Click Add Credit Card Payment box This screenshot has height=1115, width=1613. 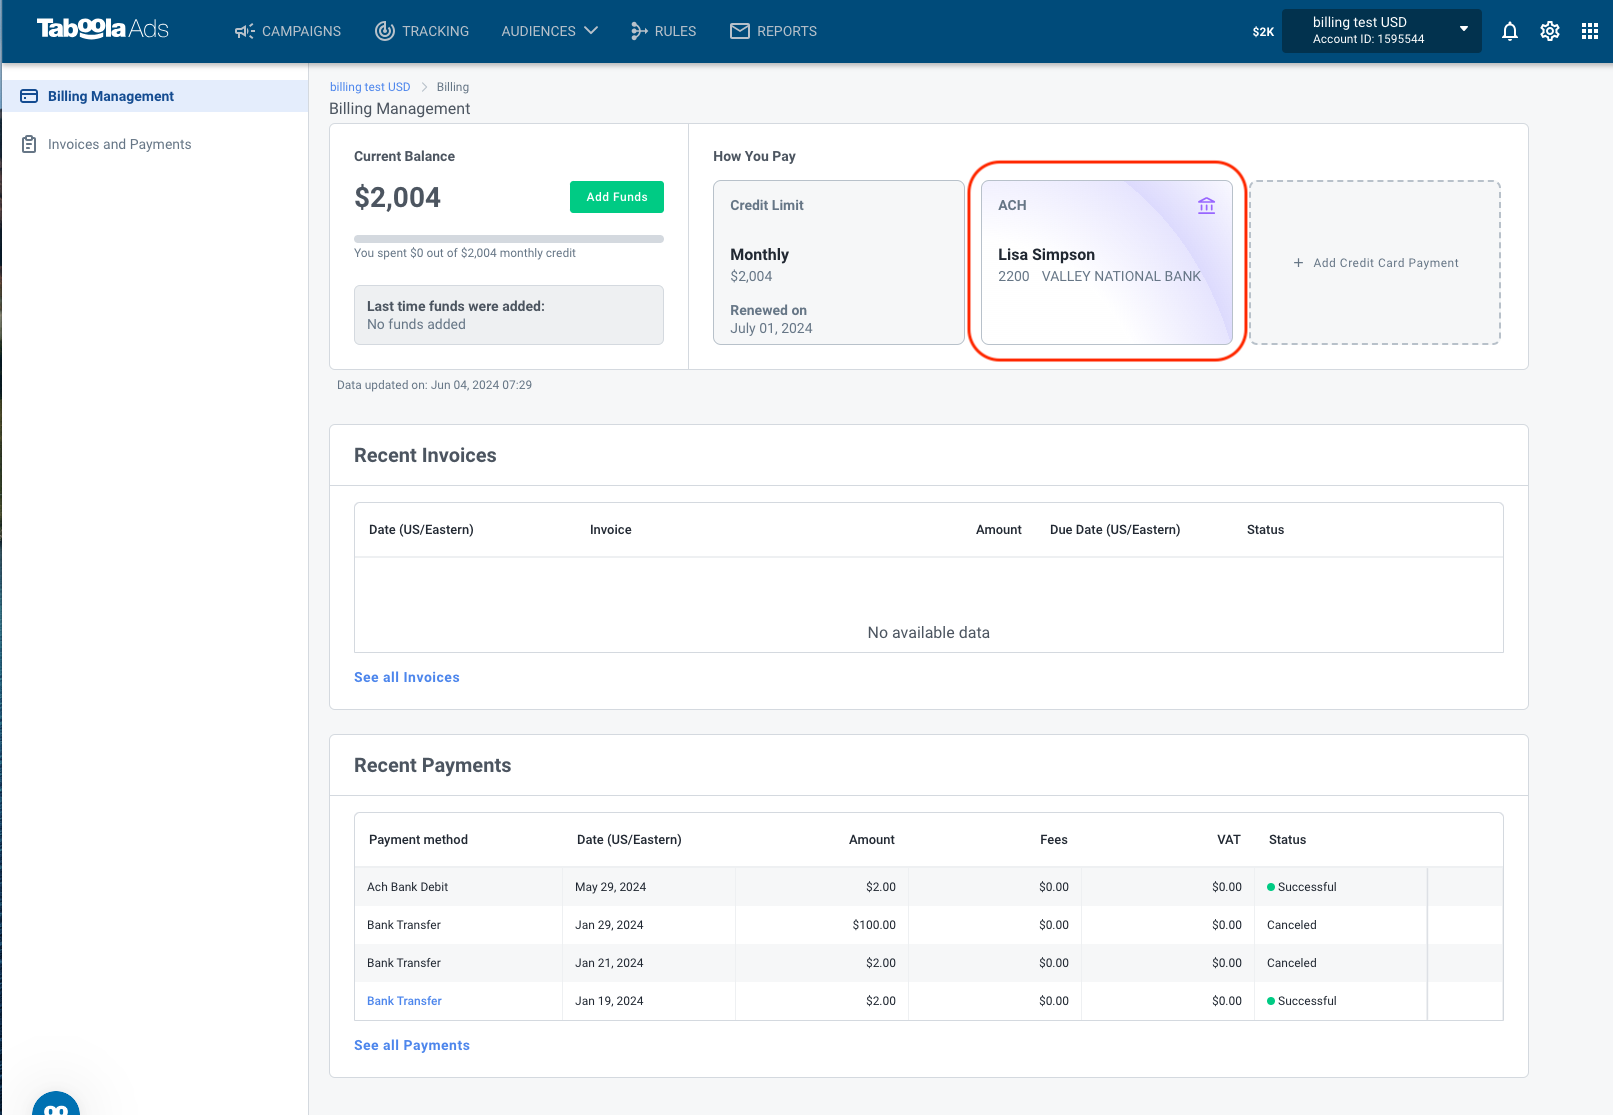coord(1375,263)
